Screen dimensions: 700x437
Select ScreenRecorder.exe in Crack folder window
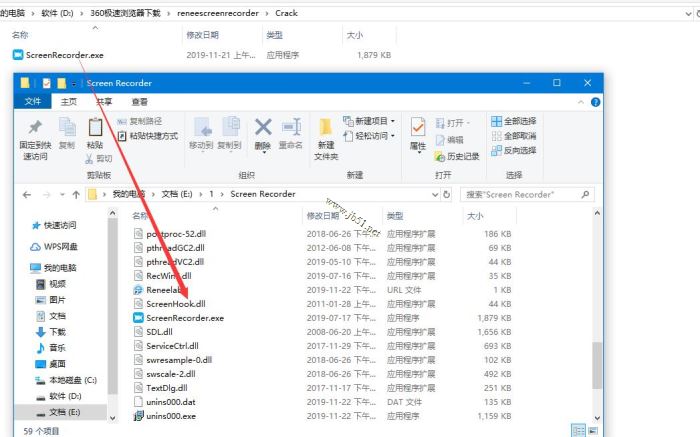point(58,55)
